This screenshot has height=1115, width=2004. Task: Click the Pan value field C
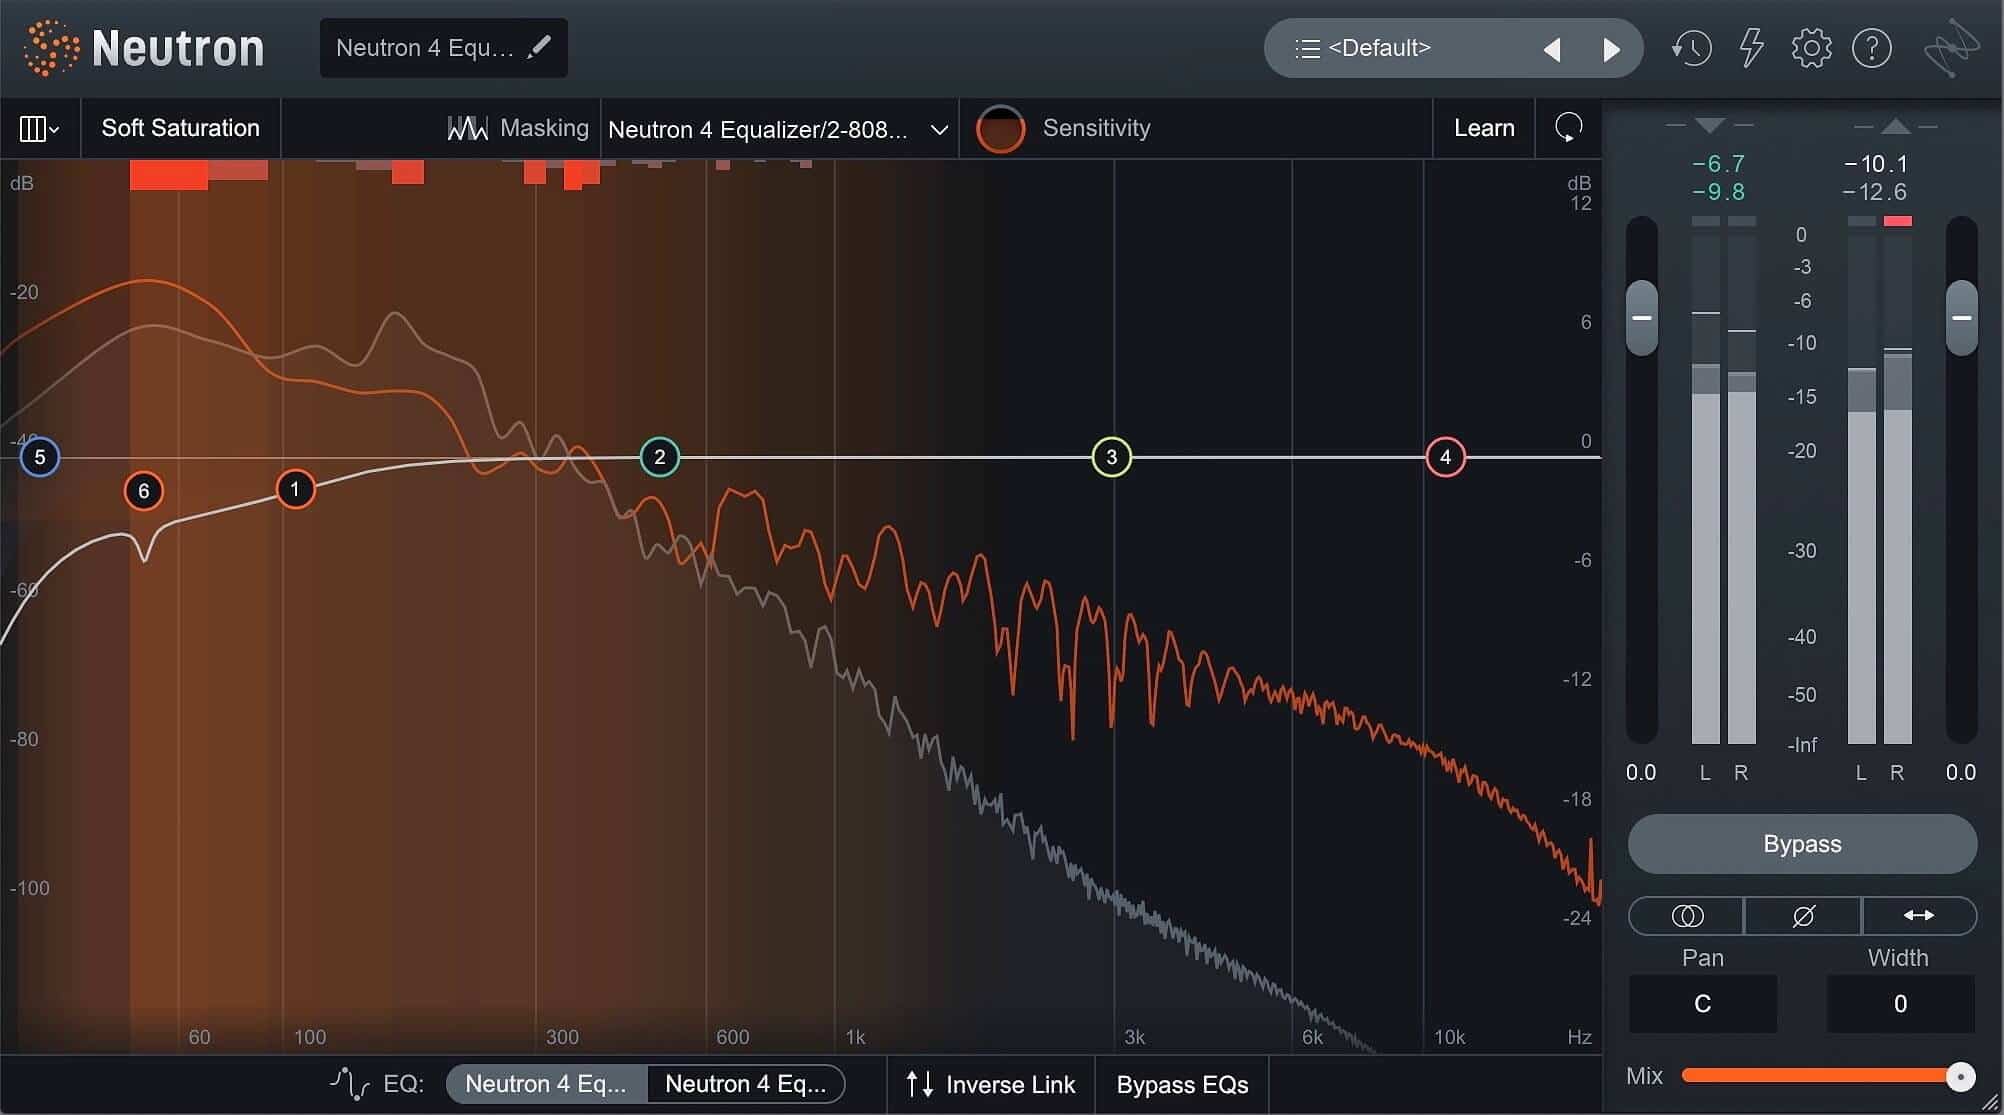1703,1003
